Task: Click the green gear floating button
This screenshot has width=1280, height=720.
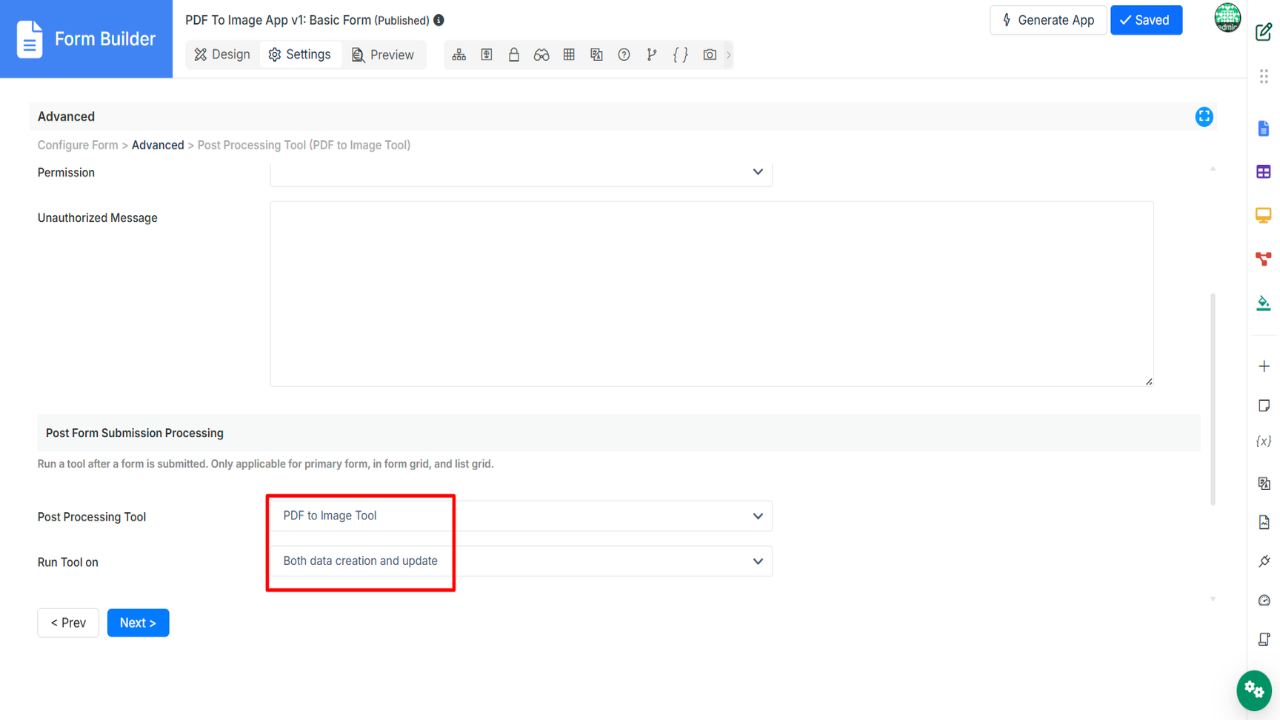Action: 1254,690
